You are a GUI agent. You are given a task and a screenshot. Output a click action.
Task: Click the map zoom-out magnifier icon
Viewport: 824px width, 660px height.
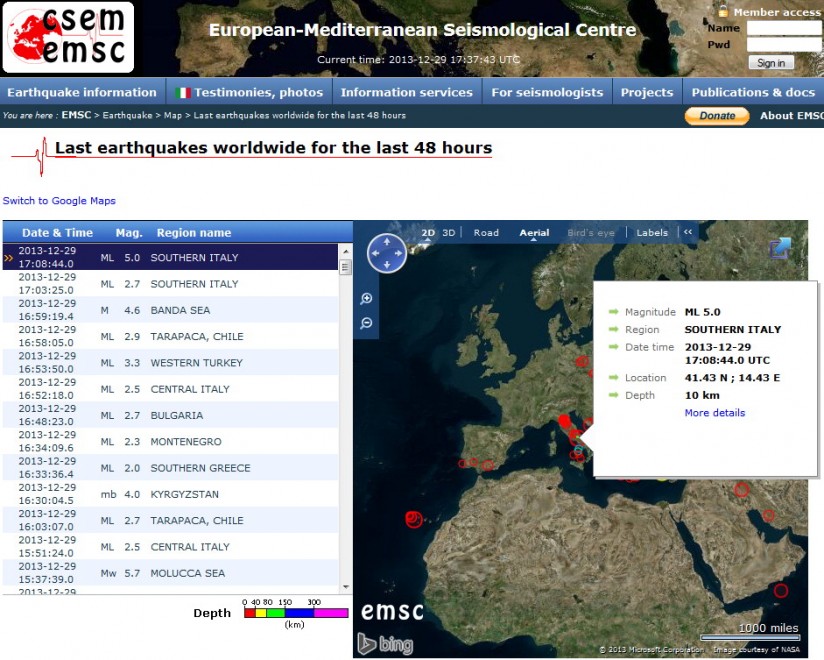click(366, 323)
